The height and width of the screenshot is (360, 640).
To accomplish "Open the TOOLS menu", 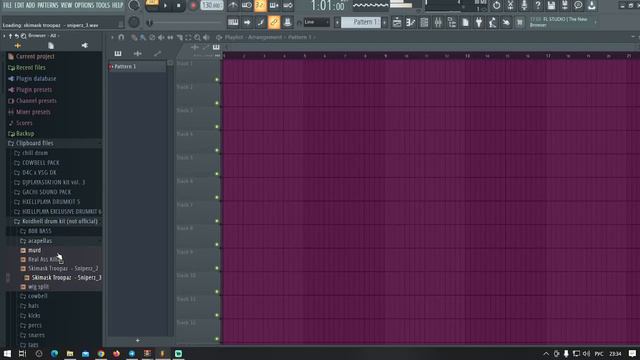I will pos(103,5).
